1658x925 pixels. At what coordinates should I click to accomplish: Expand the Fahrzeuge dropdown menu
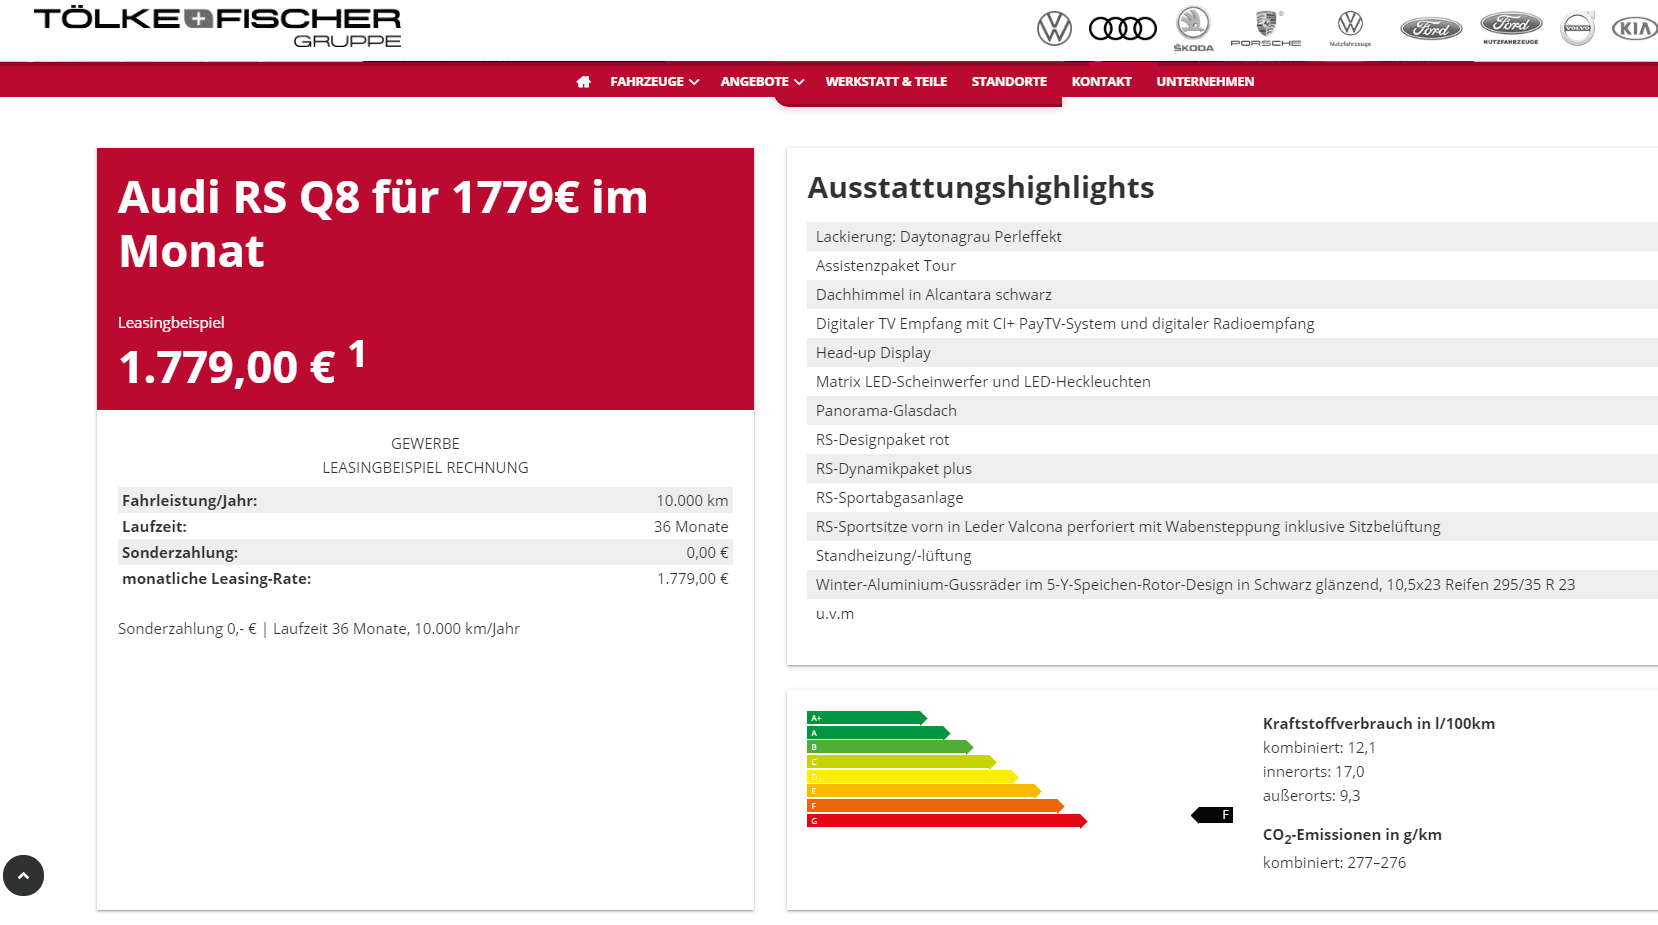coord(654,82)
